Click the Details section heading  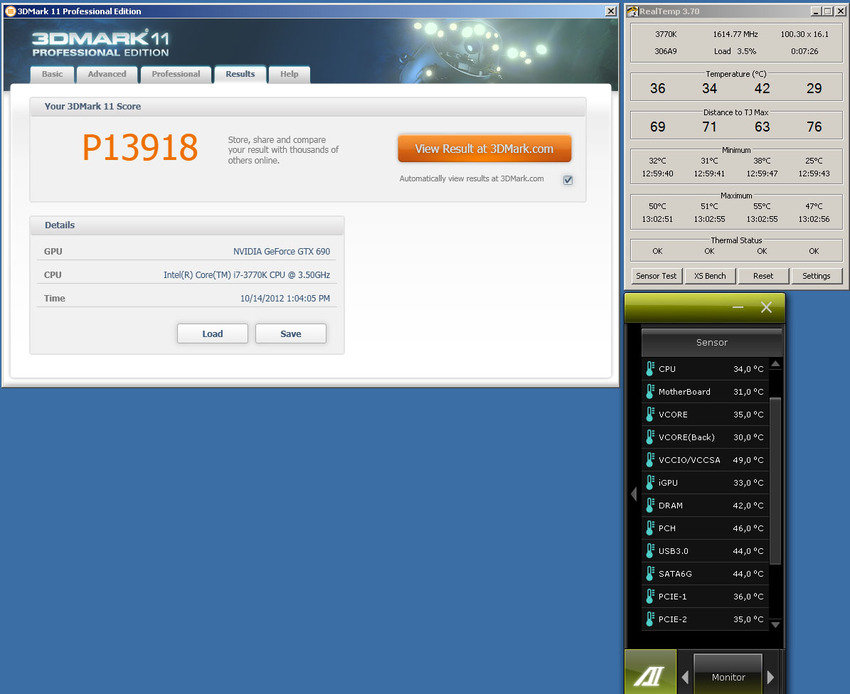point(60,225)
